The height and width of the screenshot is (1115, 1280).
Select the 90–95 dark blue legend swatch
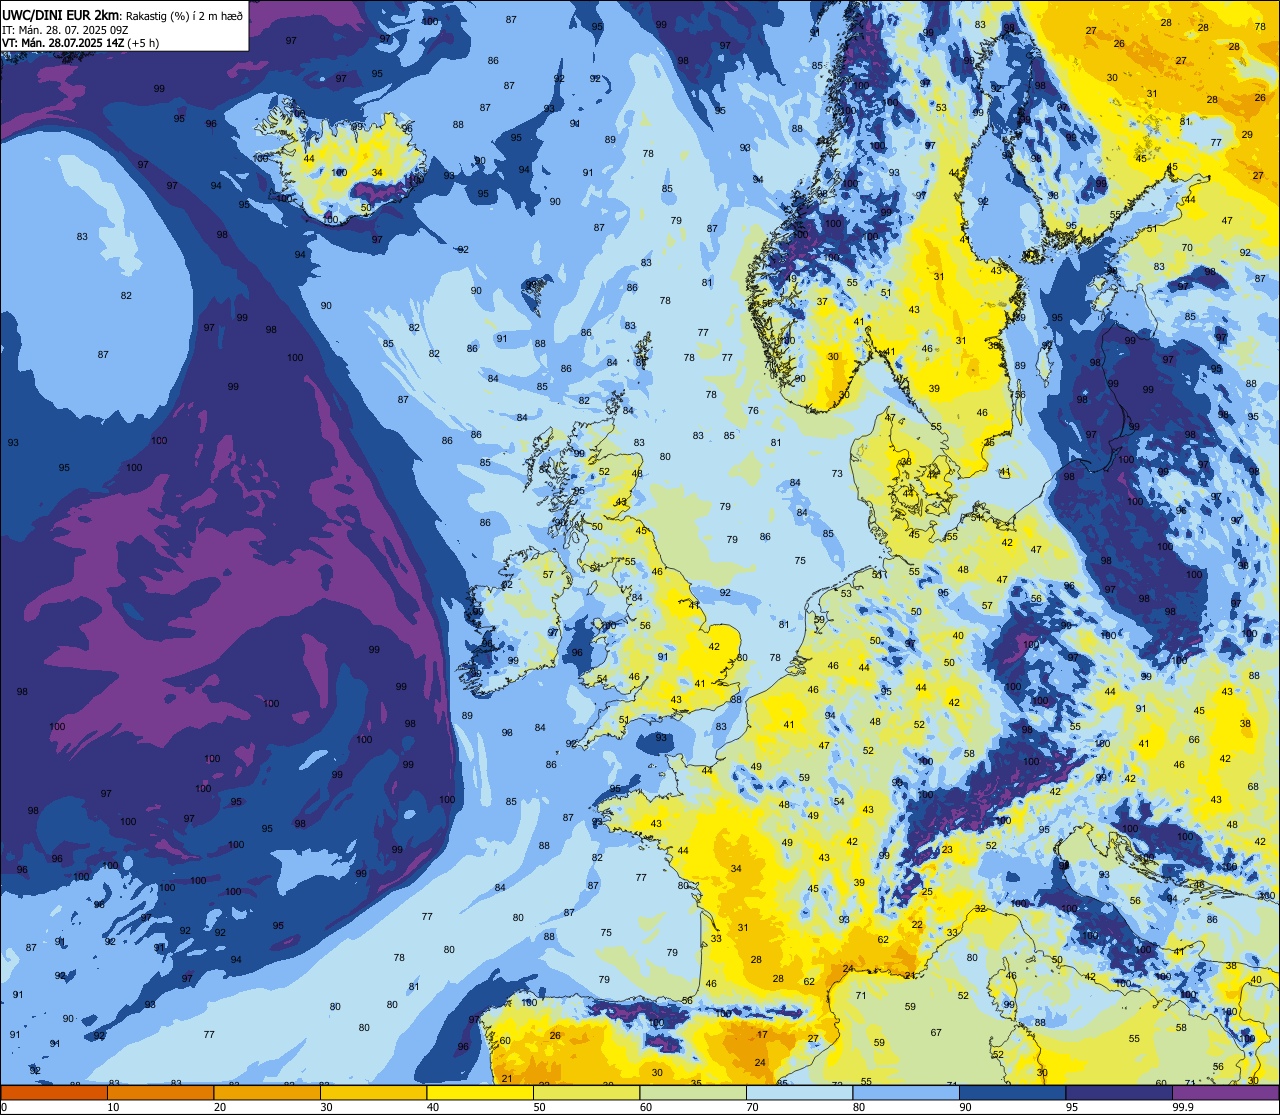[x=1012, y=1093]
